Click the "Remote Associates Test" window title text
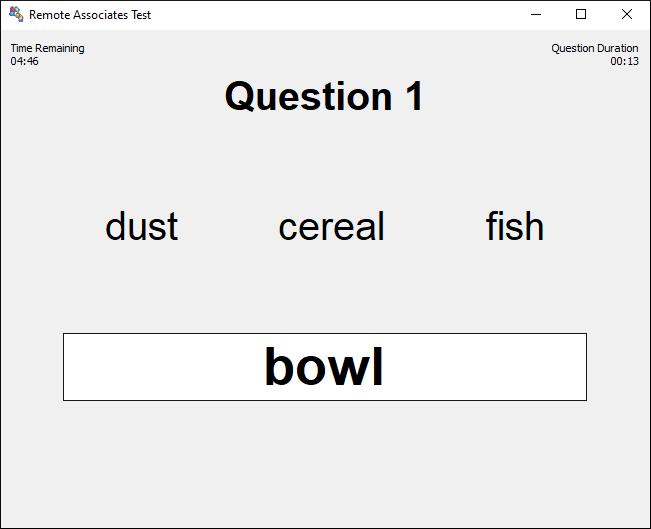Viewport: 651px width, 529px height. 90,15
